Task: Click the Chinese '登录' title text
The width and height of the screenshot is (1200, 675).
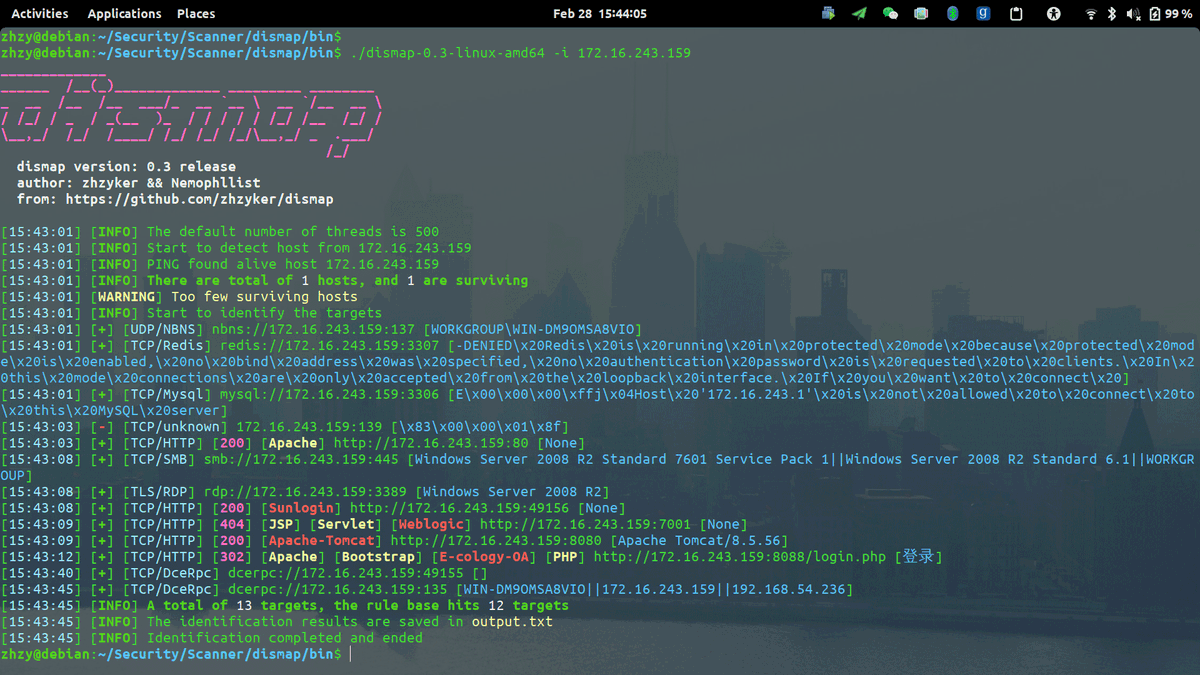Action: pos(919,557)
